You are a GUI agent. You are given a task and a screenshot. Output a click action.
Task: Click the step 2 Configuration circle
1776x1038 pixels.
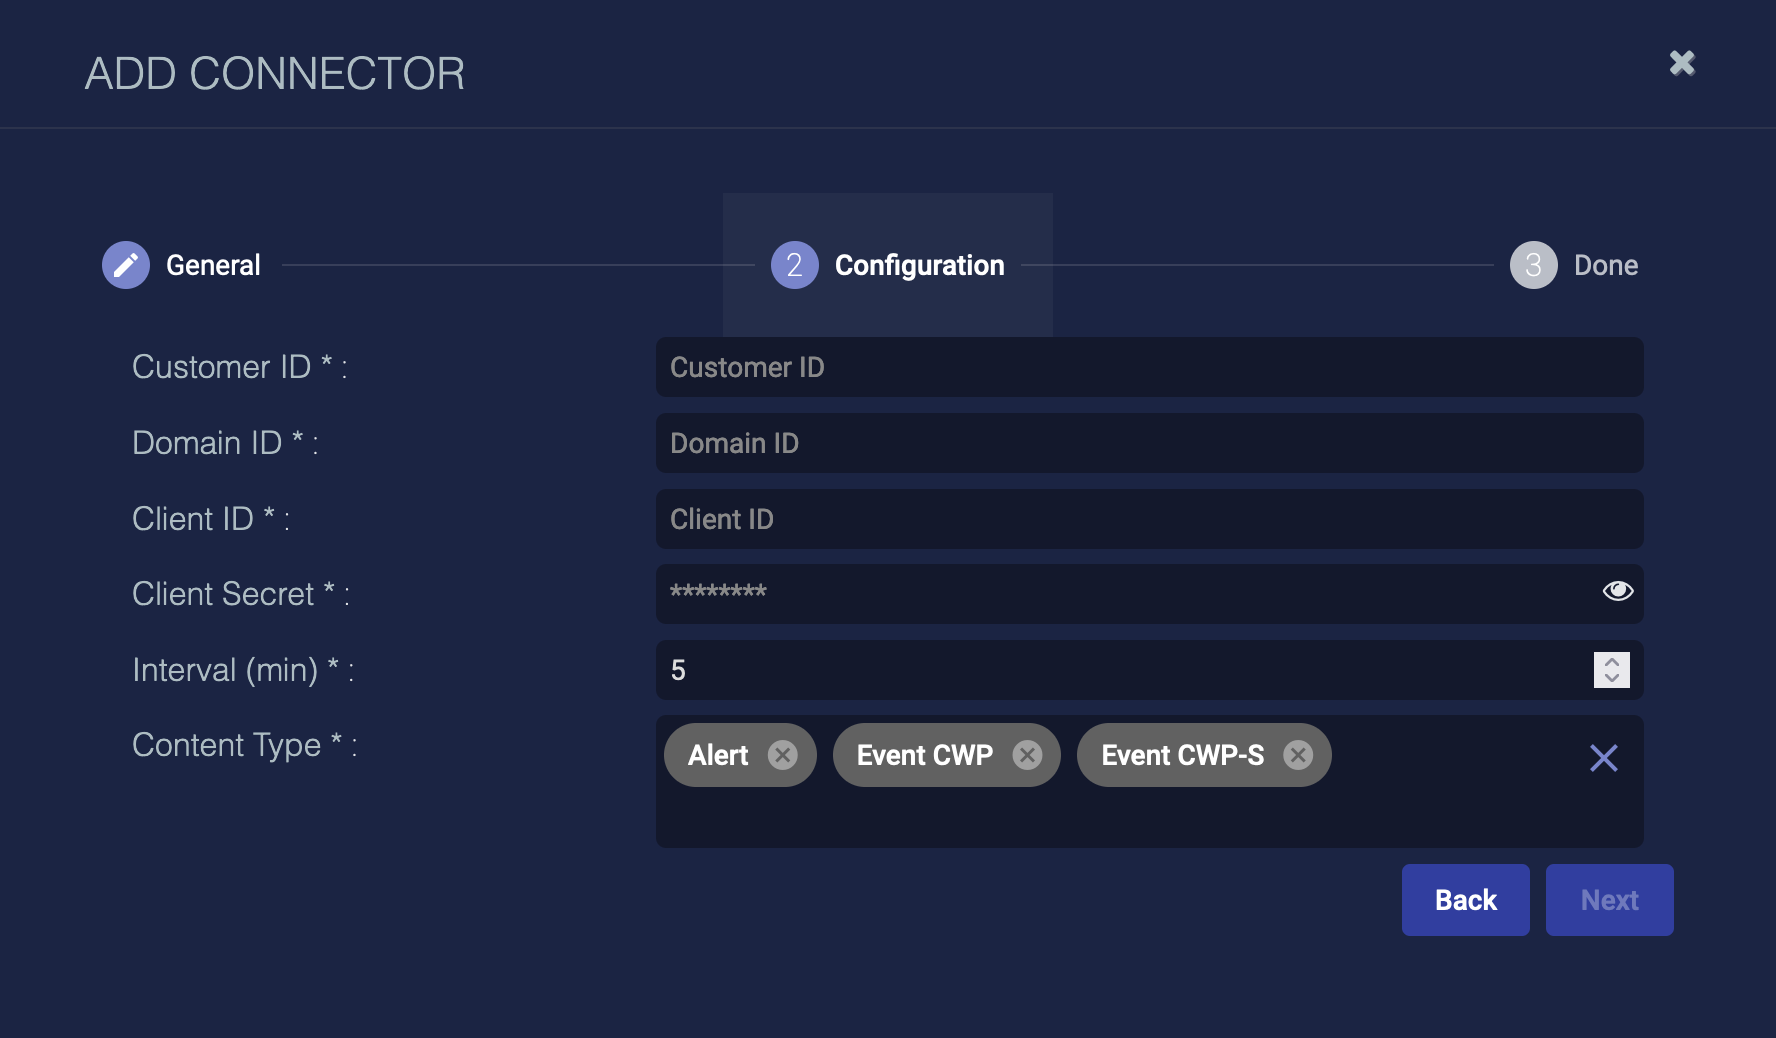pos(794,265)
